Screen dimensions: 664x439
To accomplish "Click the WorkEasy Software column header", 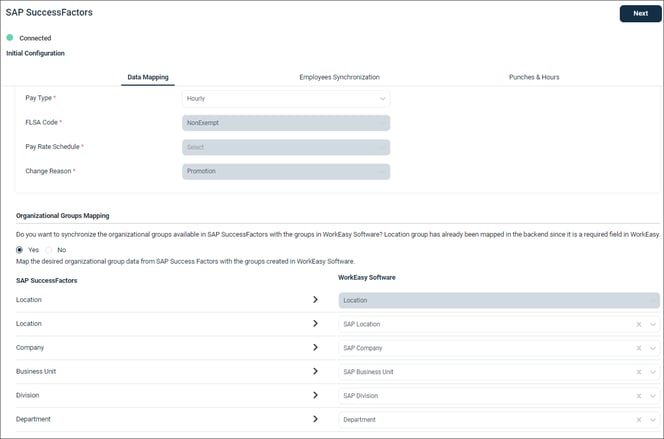I will 367,277.
